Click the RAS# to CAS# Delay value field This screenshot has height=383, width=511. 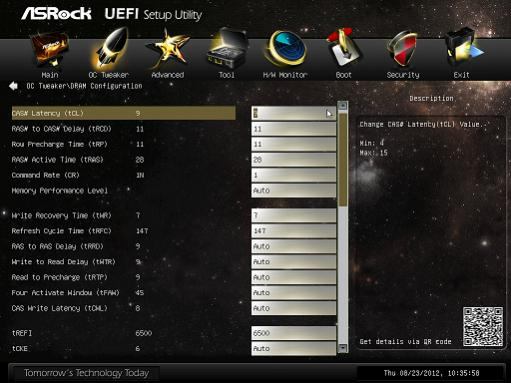click(x=294, y=129)
